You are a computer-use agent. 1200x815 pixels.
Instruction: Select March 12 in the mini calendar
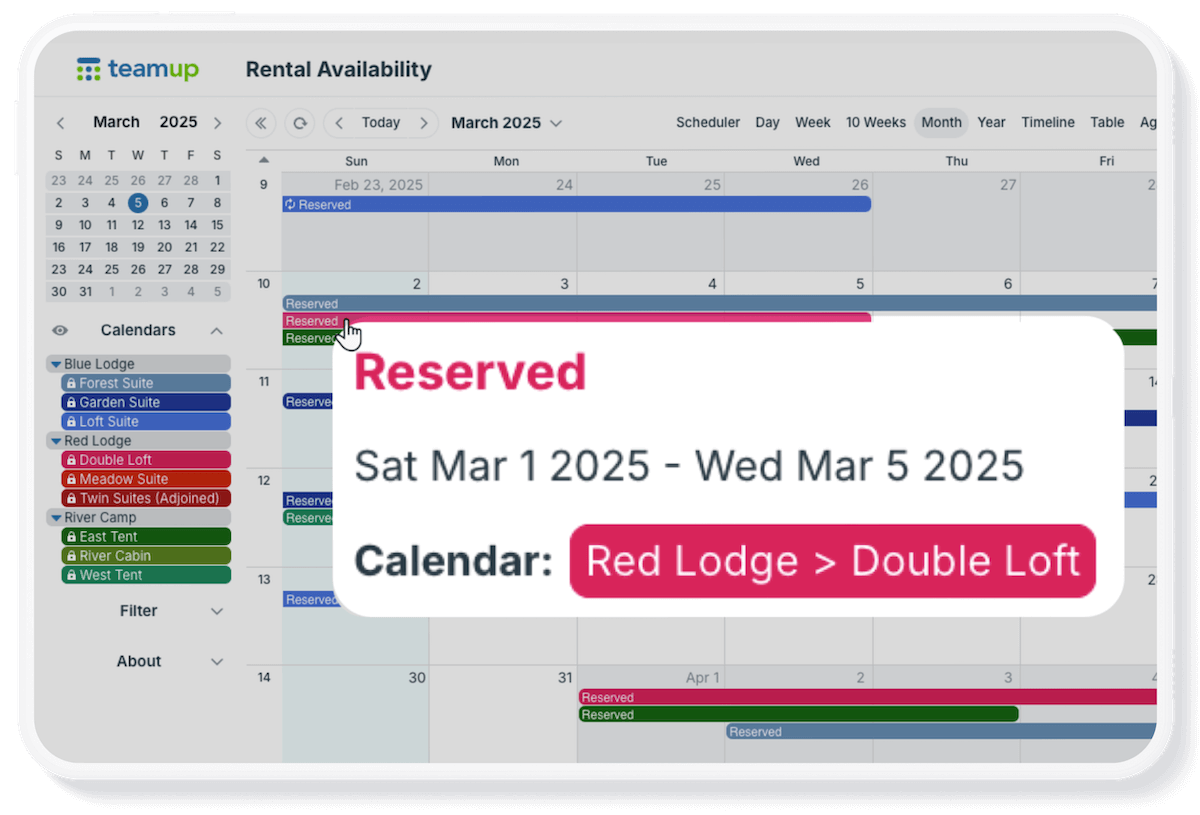coord(138,225)
